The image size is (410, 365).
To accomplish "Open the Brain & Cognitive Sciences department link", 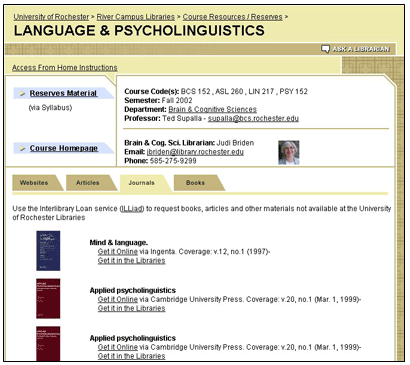I will point(213,109).
